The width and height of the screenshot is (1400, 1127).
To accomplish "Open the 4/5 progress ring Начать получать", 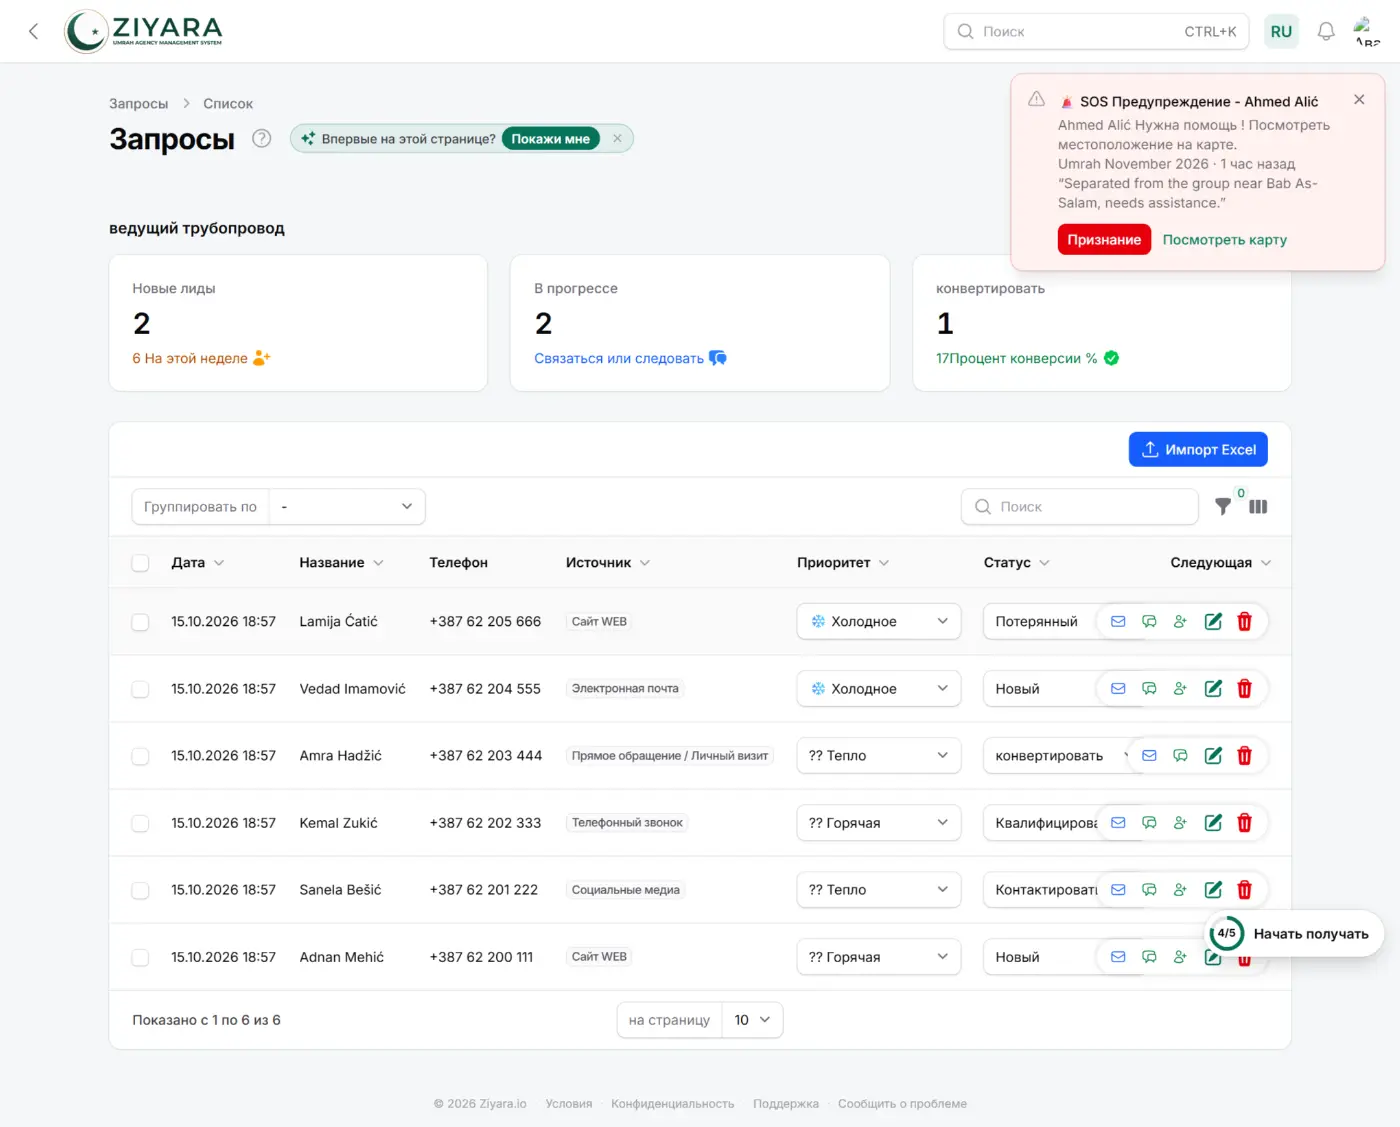I will point(1293,934).
